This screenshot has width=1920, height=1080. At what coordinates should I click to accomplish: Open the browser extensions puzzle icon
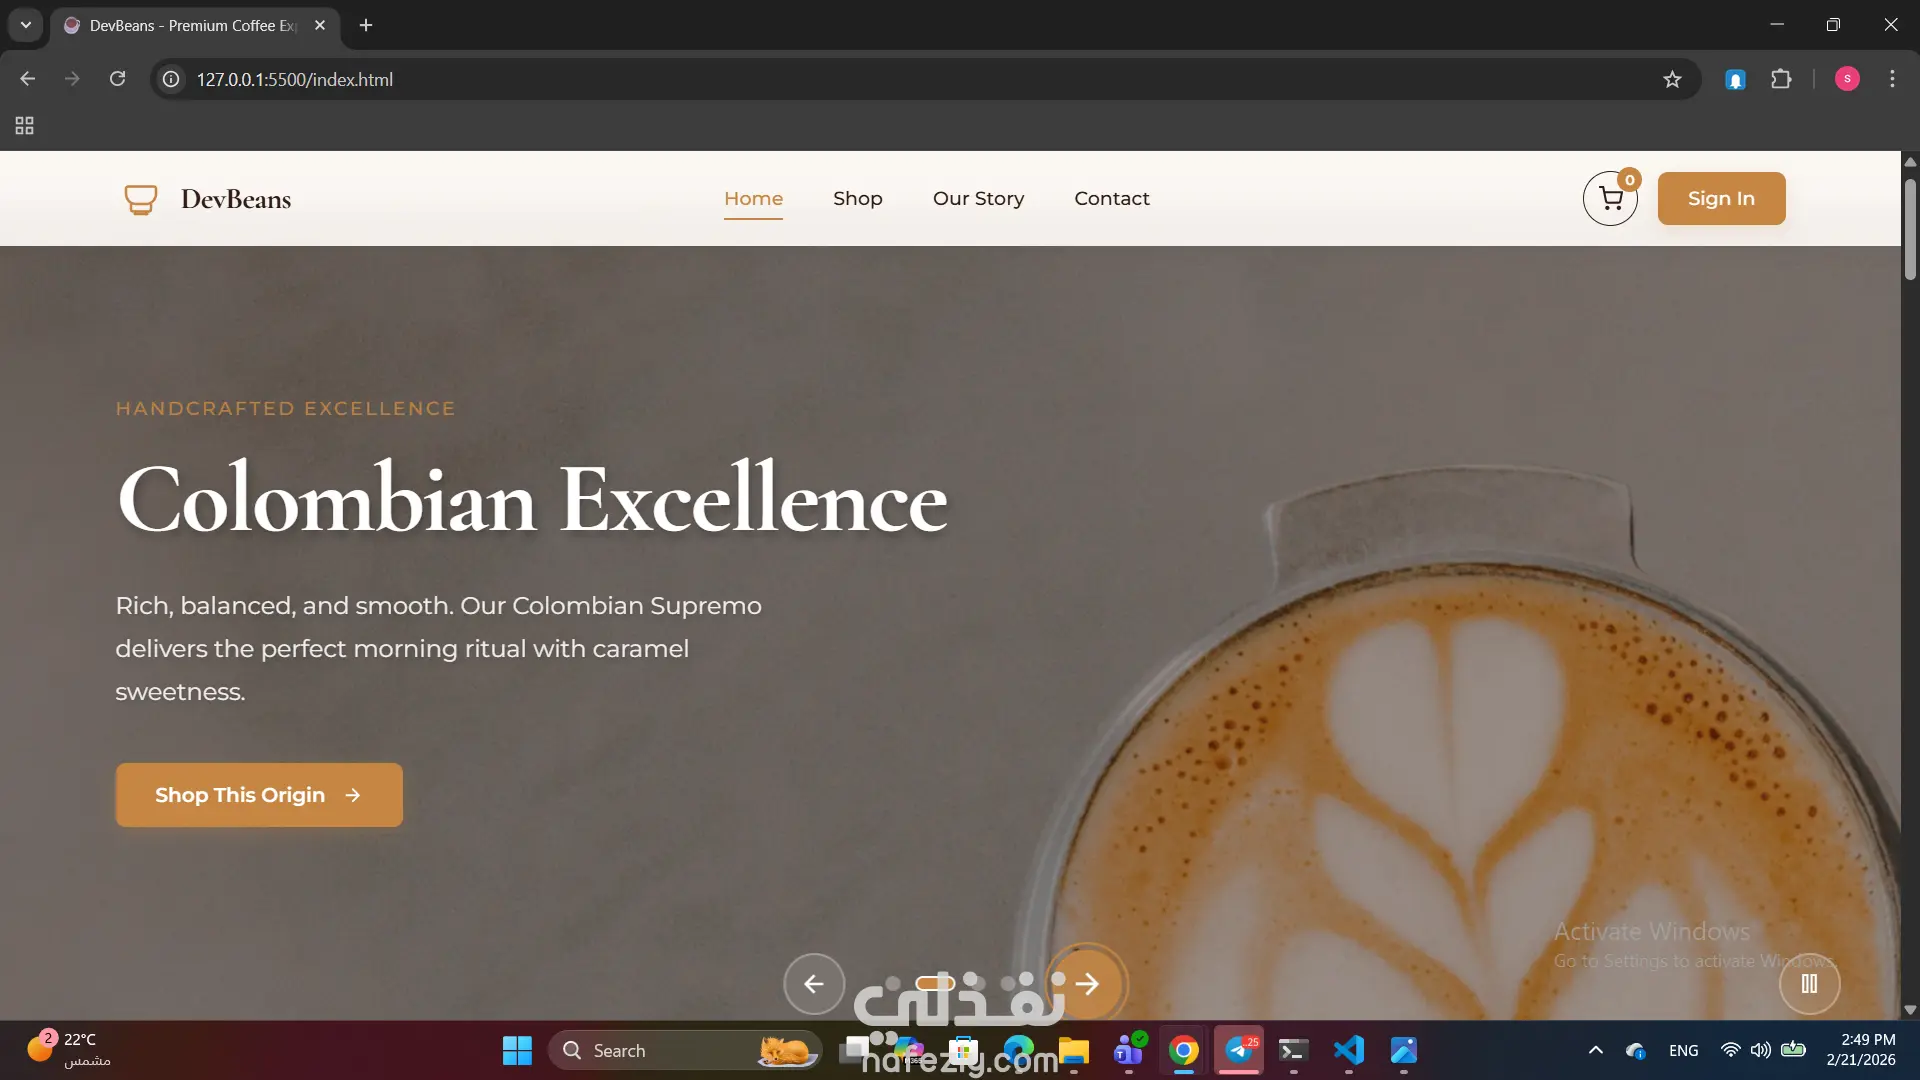pyautogui.click(x=1781, y=79)
